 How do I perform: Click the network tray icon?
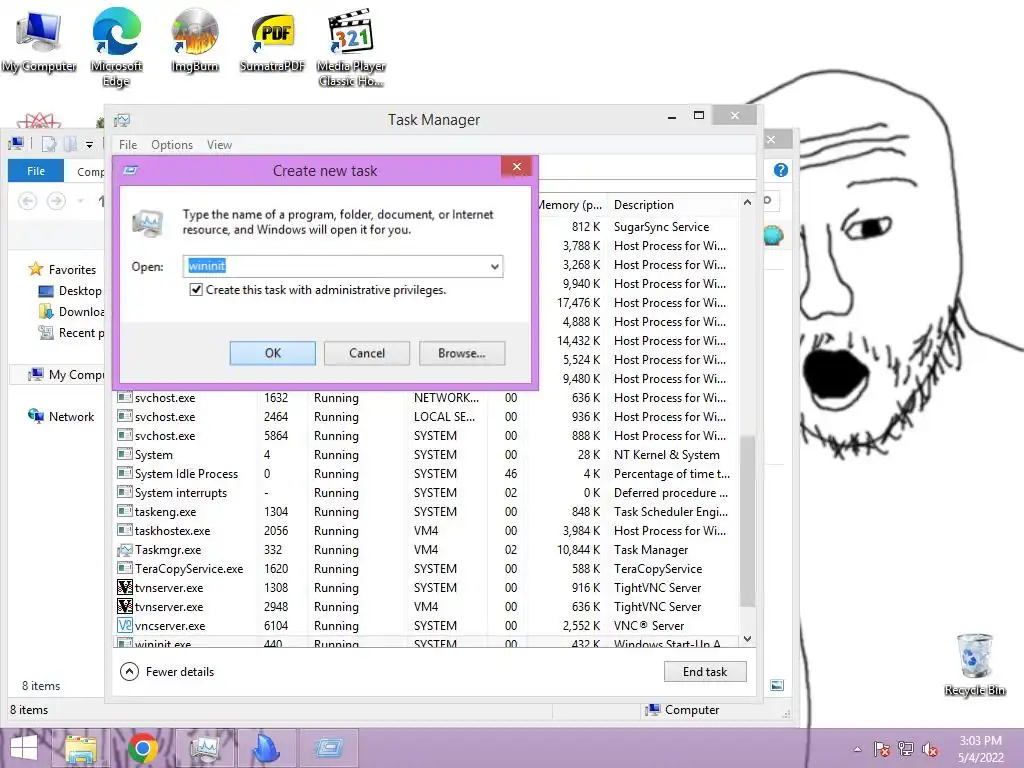(x=905, y=749)
